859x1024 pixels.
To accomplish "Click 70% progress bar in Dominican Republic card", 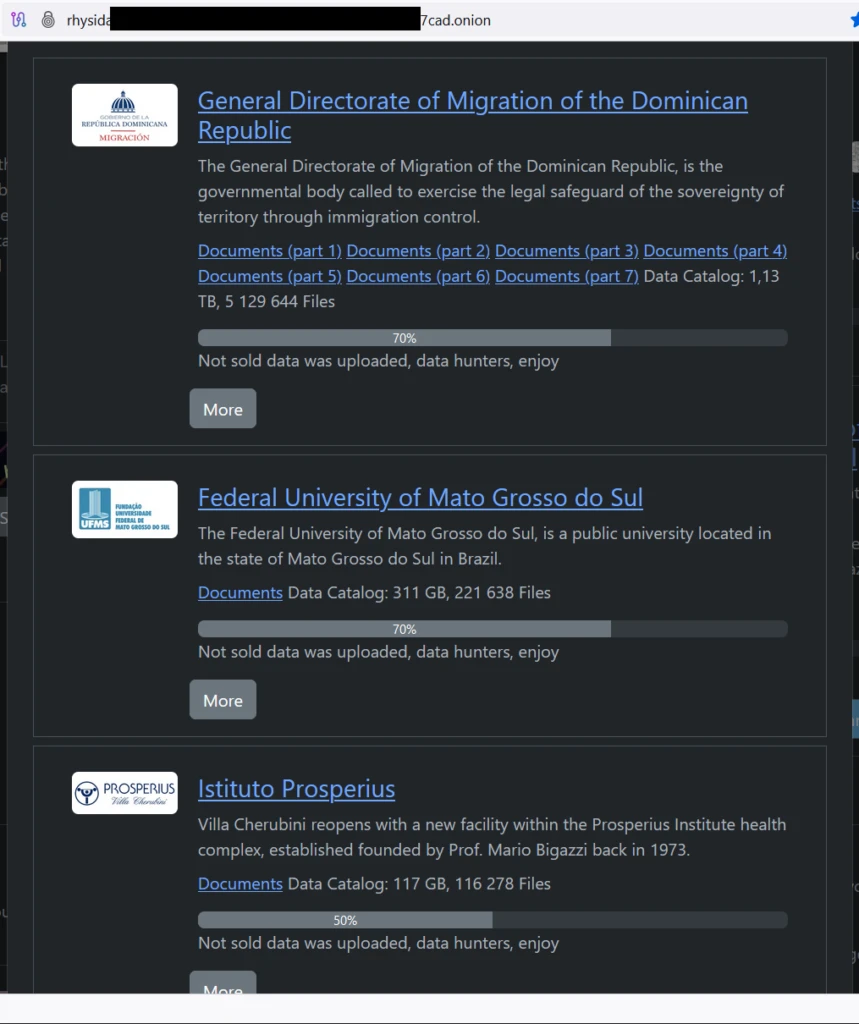I will [493, 338].
